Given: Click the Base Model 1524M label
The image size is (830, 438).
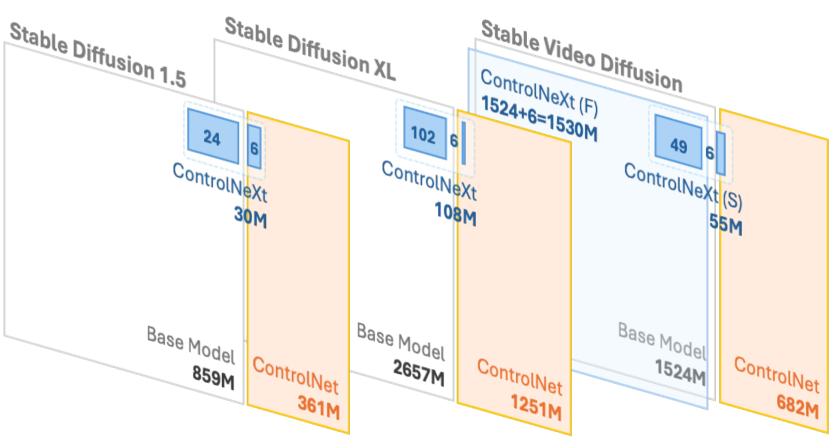Looking at the screenshot, I should pos(663,356).
